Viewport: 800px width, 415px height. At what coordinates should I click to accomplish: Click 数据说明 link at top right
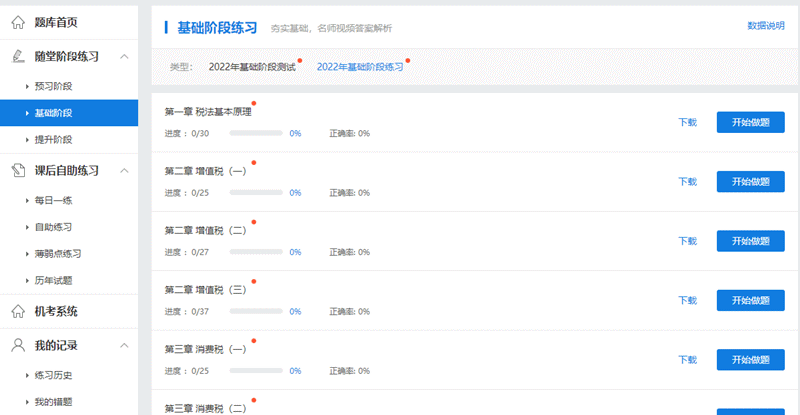point(766,26)
